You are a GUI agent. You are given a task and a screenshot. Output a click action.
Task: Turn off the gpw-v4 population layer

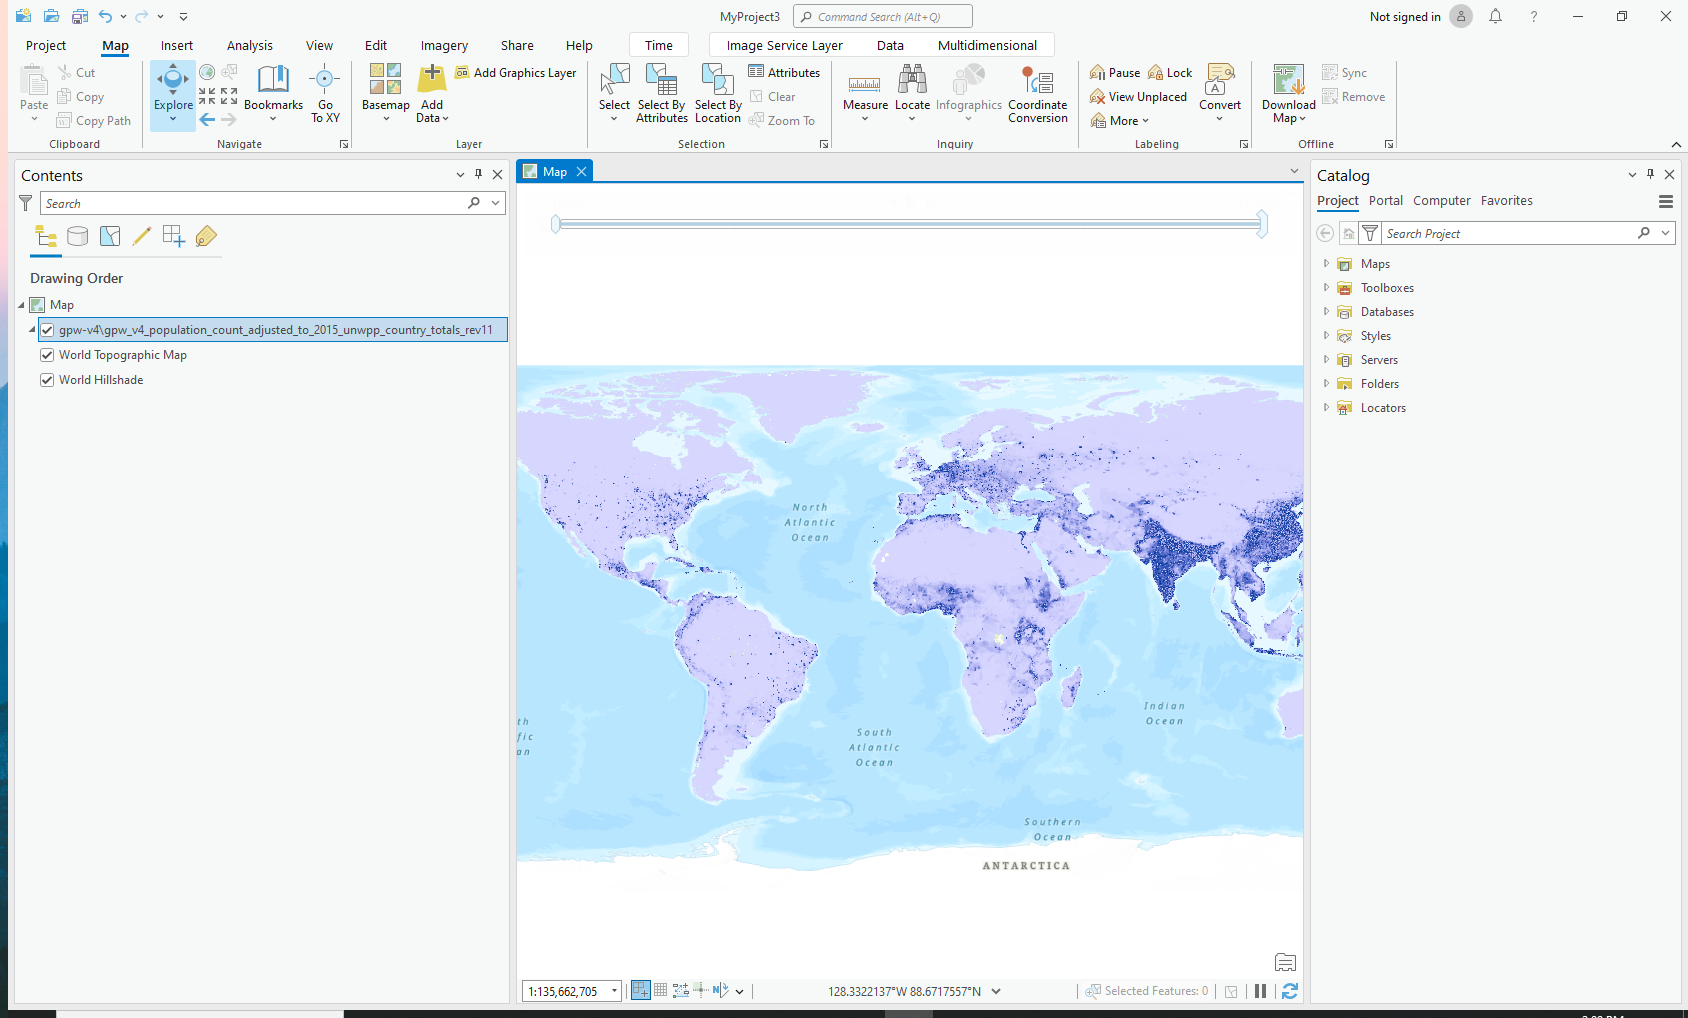pos(47,330)
